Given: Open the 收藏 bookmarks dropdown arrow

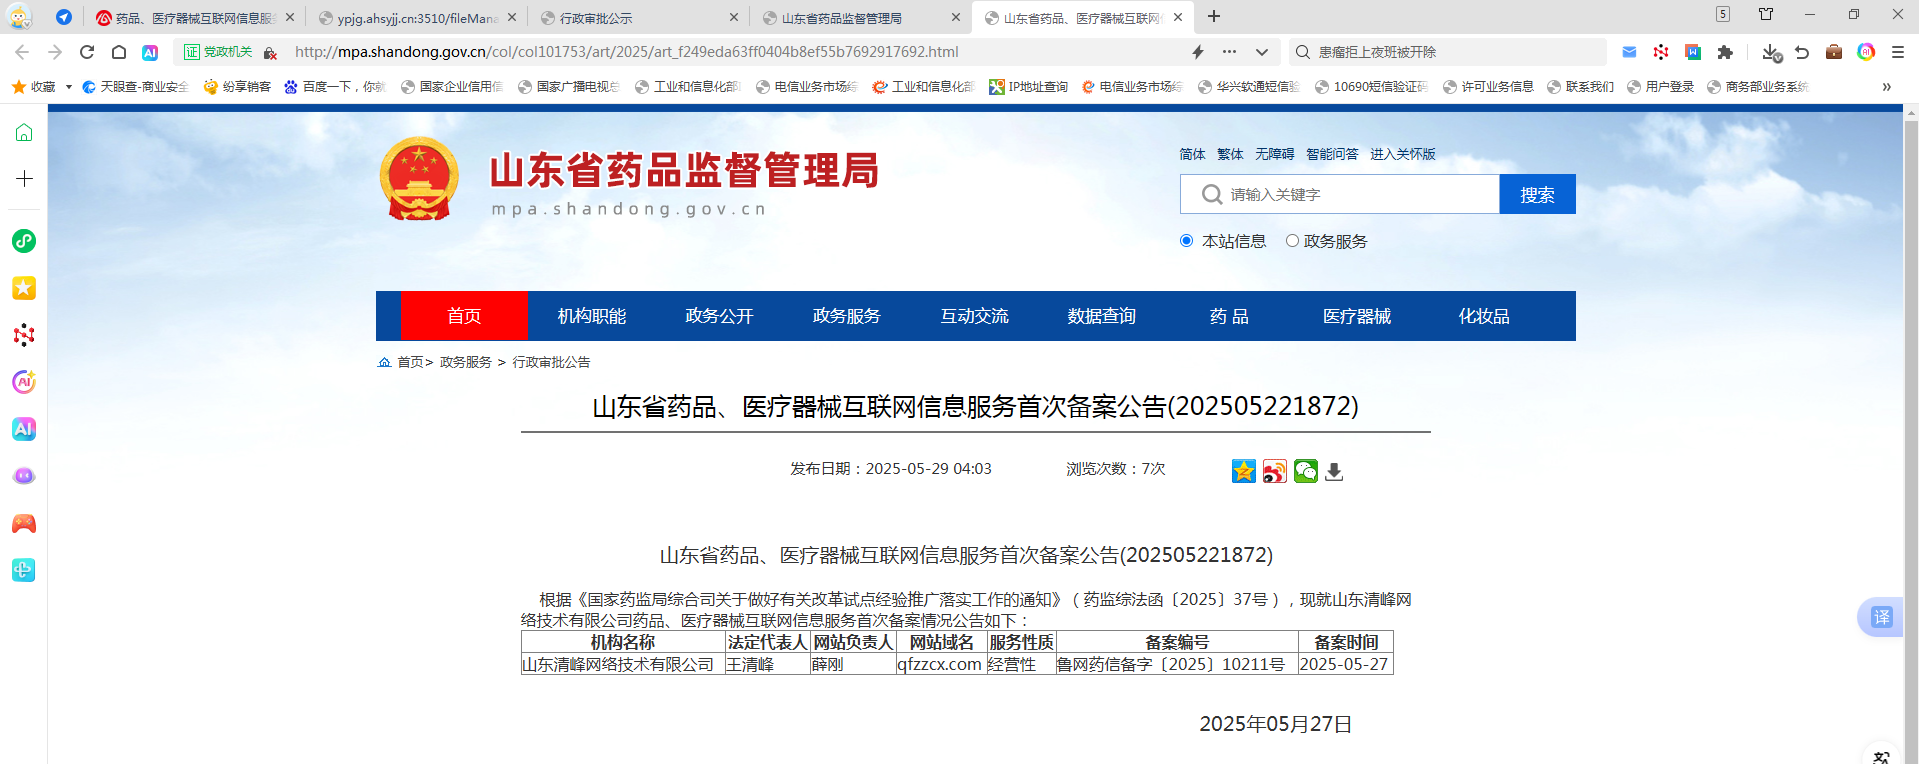Looking at the screenshot, I should pyautogui.click(x=69, y=87).
